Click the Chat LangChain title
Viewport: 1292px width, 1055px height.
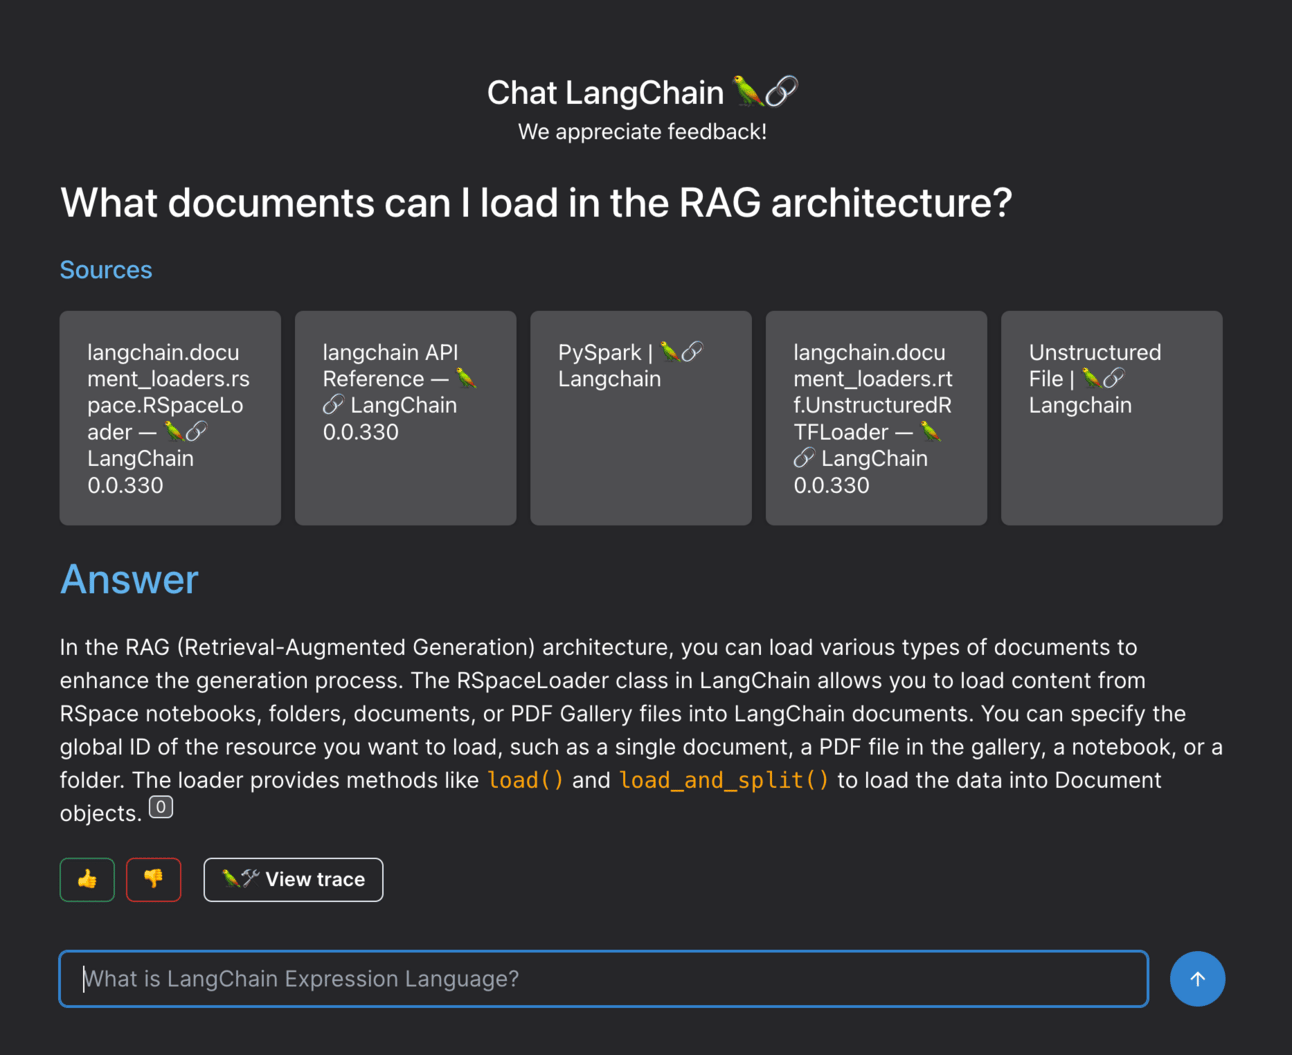642,92
